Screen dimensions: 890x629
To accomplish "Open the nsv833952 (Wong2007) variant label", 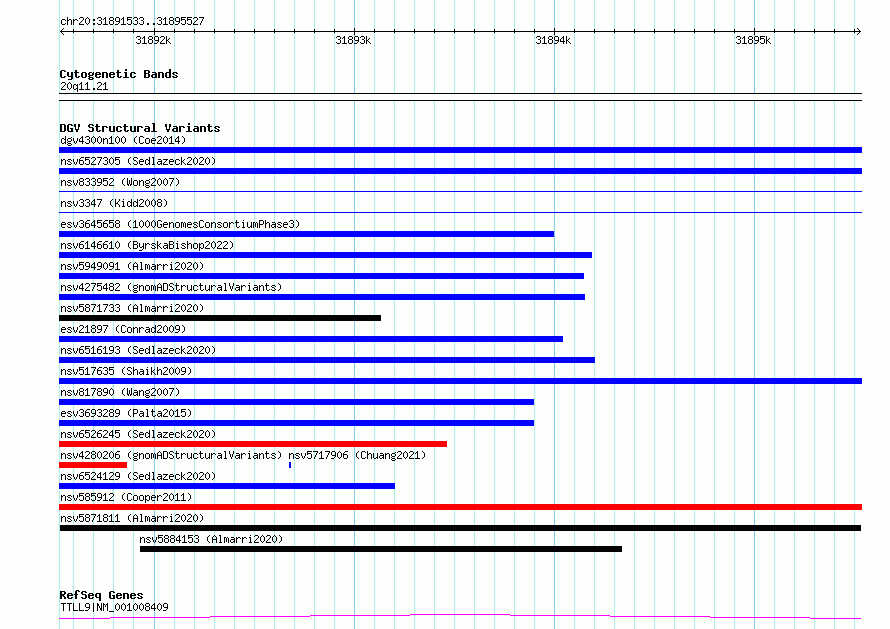I will 120,182.
